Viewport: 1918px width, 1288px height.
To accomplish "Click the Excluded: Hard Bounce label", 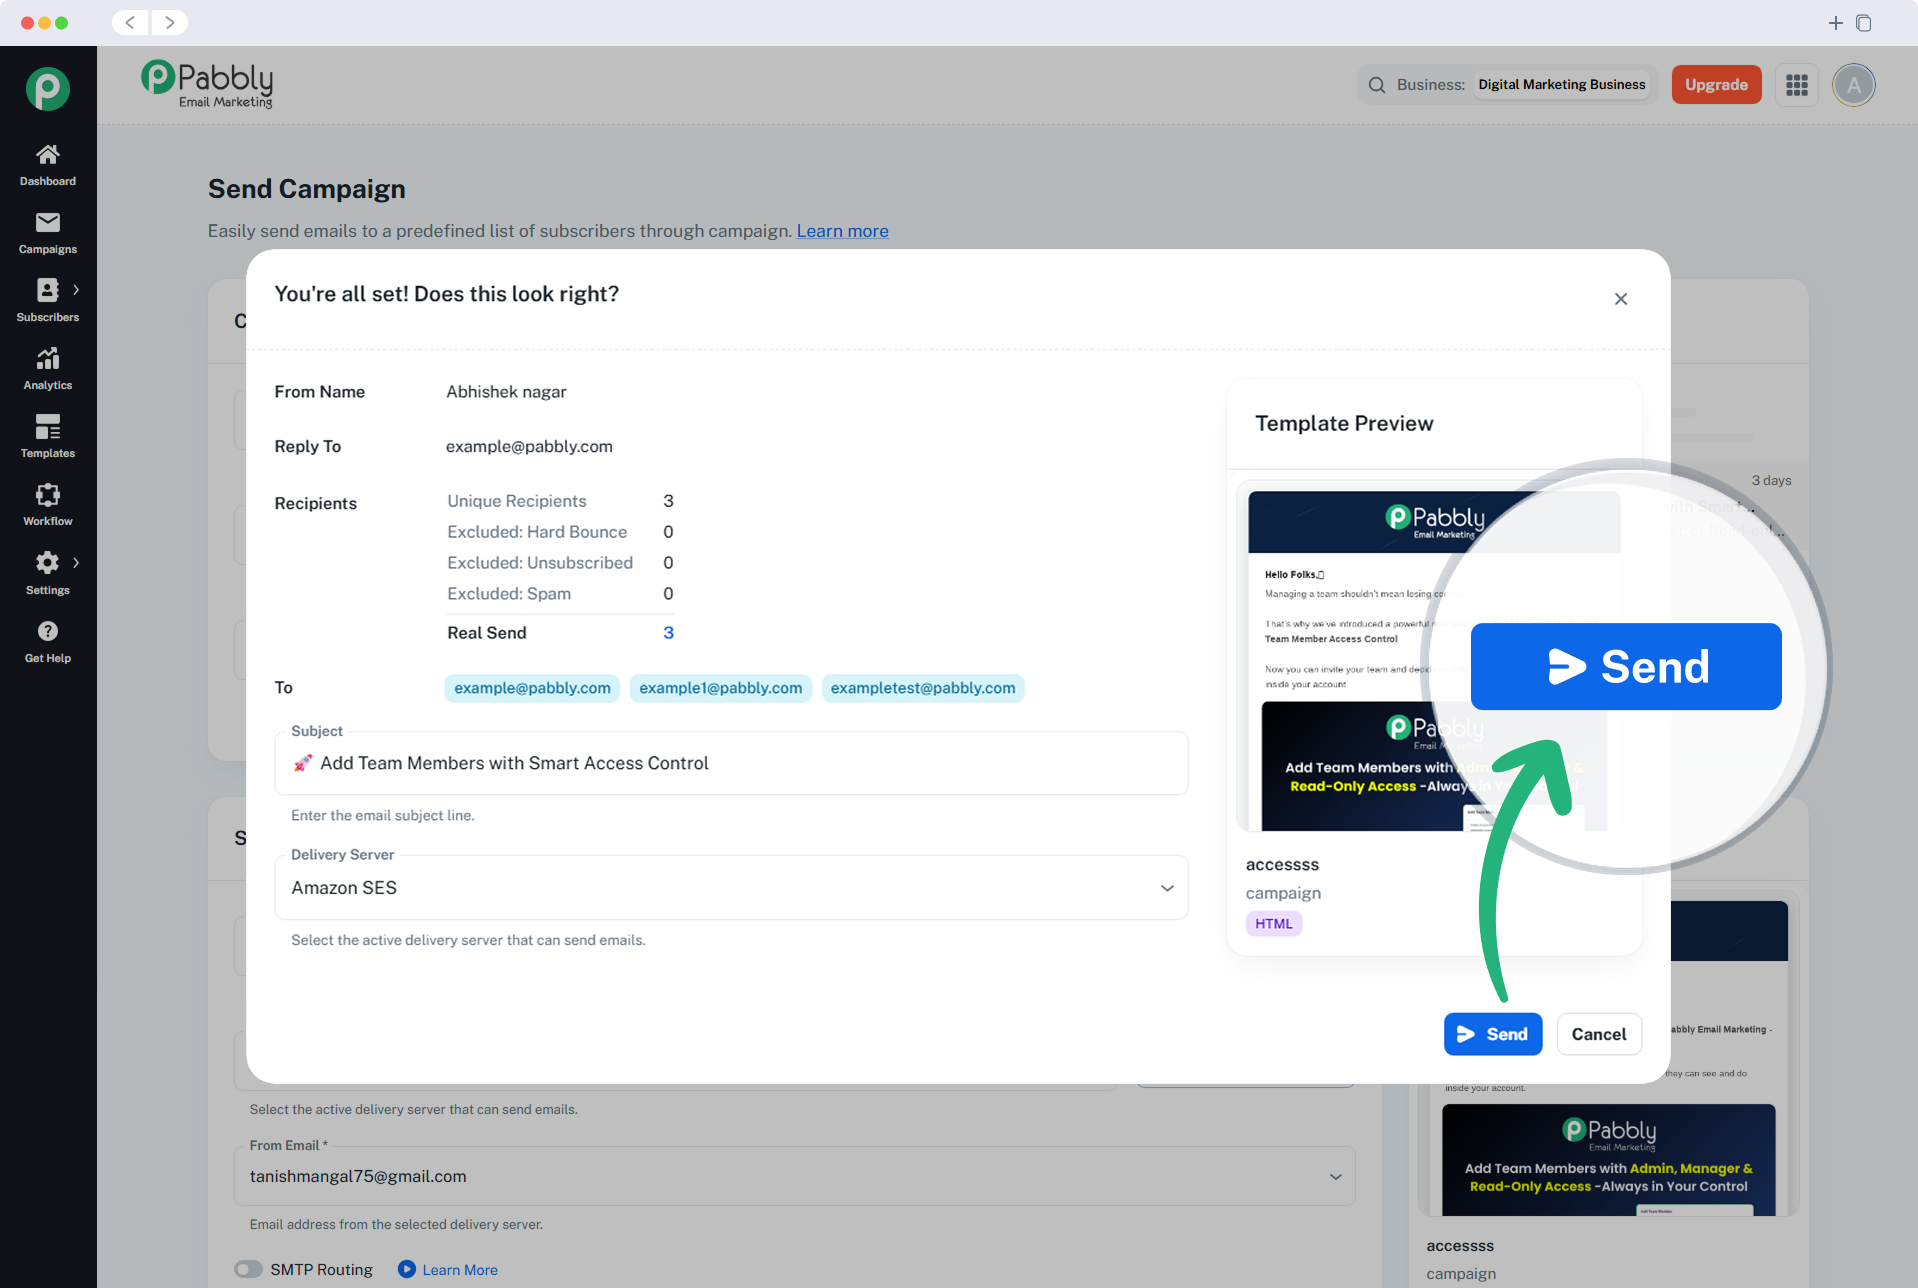I will pos(537,532).
